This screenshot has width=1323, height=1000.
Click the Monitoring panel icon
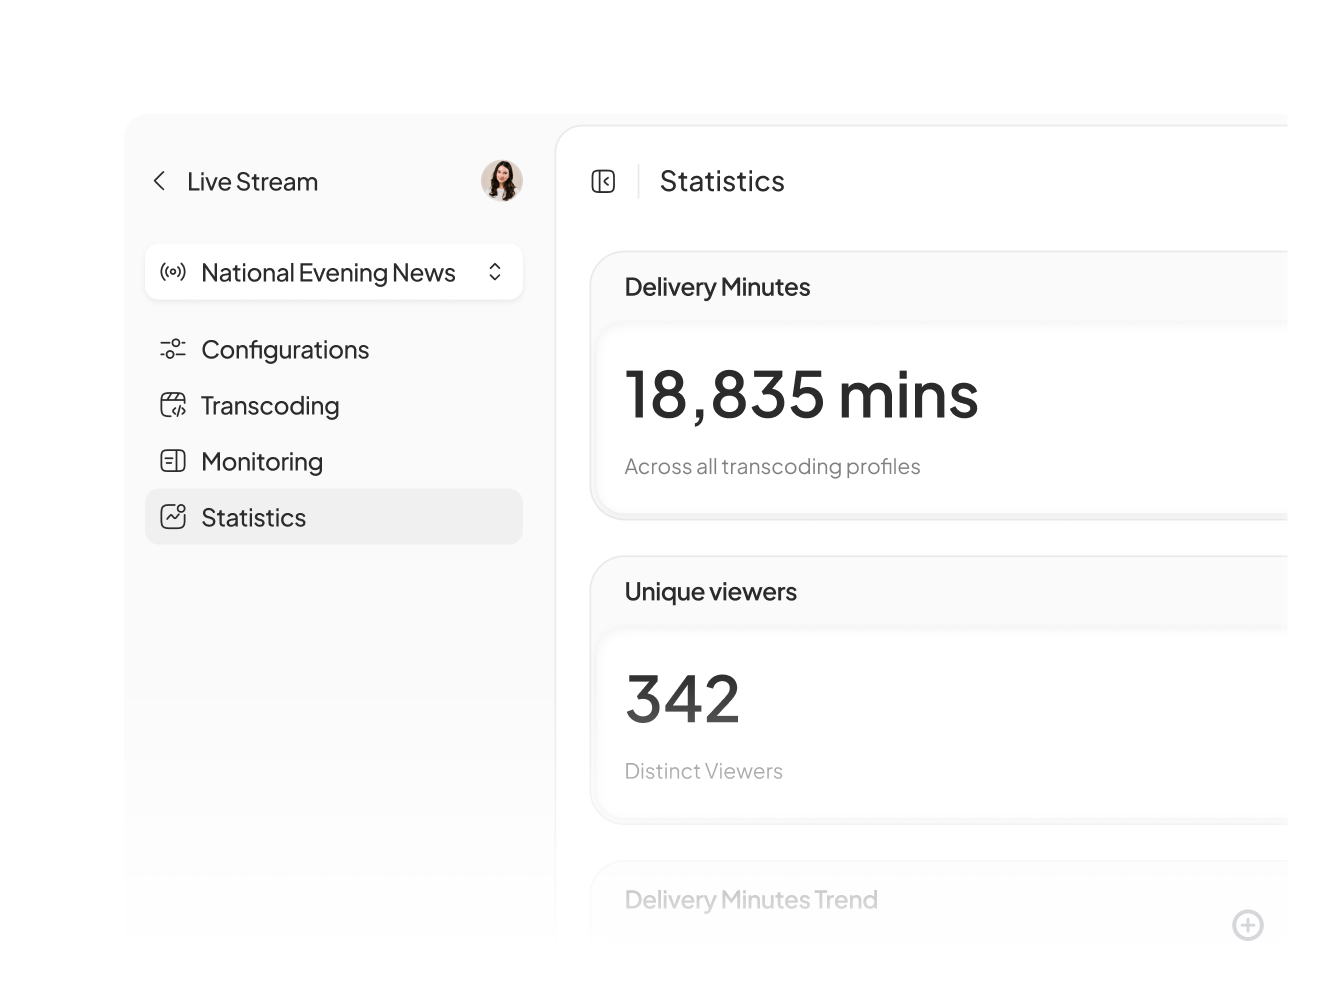pos(173,461)
